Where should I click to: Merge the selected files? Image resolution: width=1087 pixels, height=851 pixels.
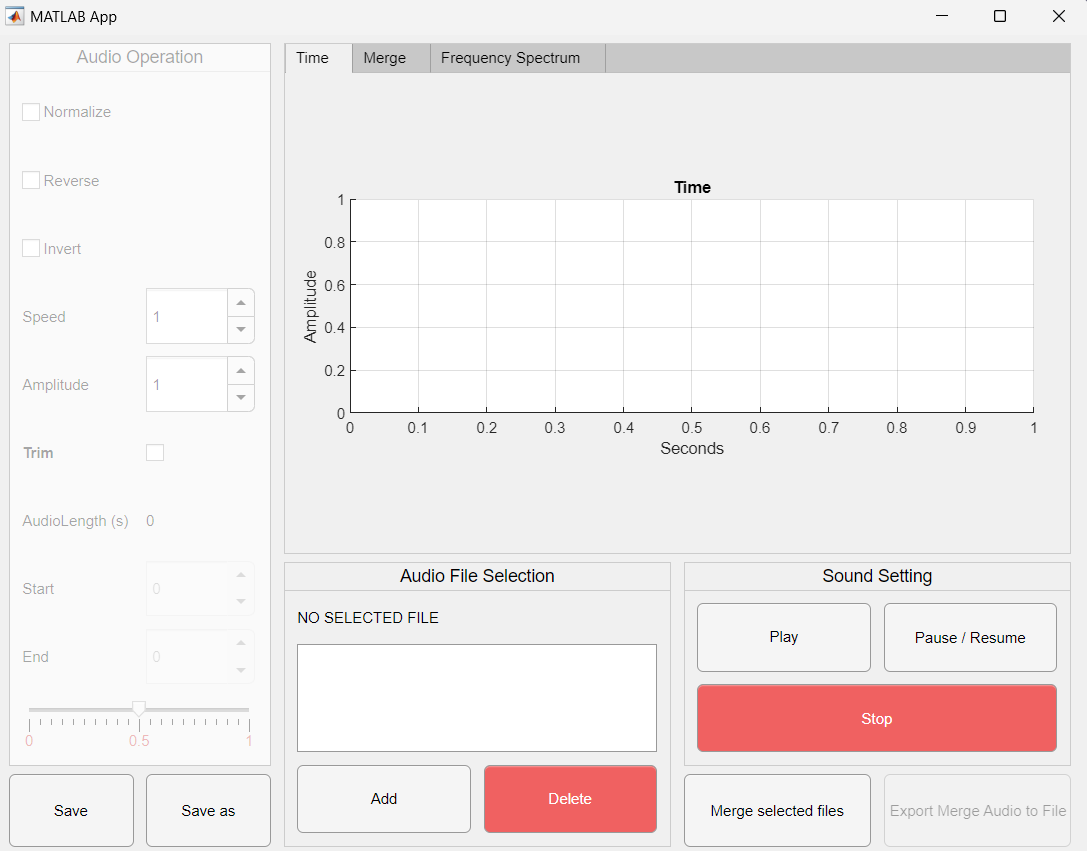777,810
